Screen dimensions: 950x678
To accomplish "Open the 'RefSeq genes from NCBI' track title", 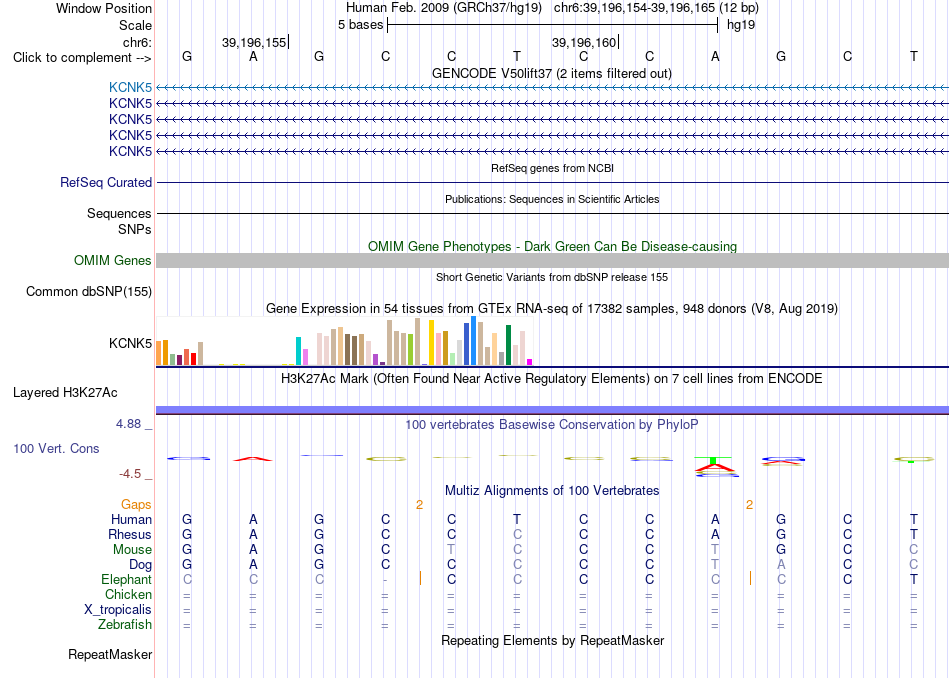I will 552,168.
